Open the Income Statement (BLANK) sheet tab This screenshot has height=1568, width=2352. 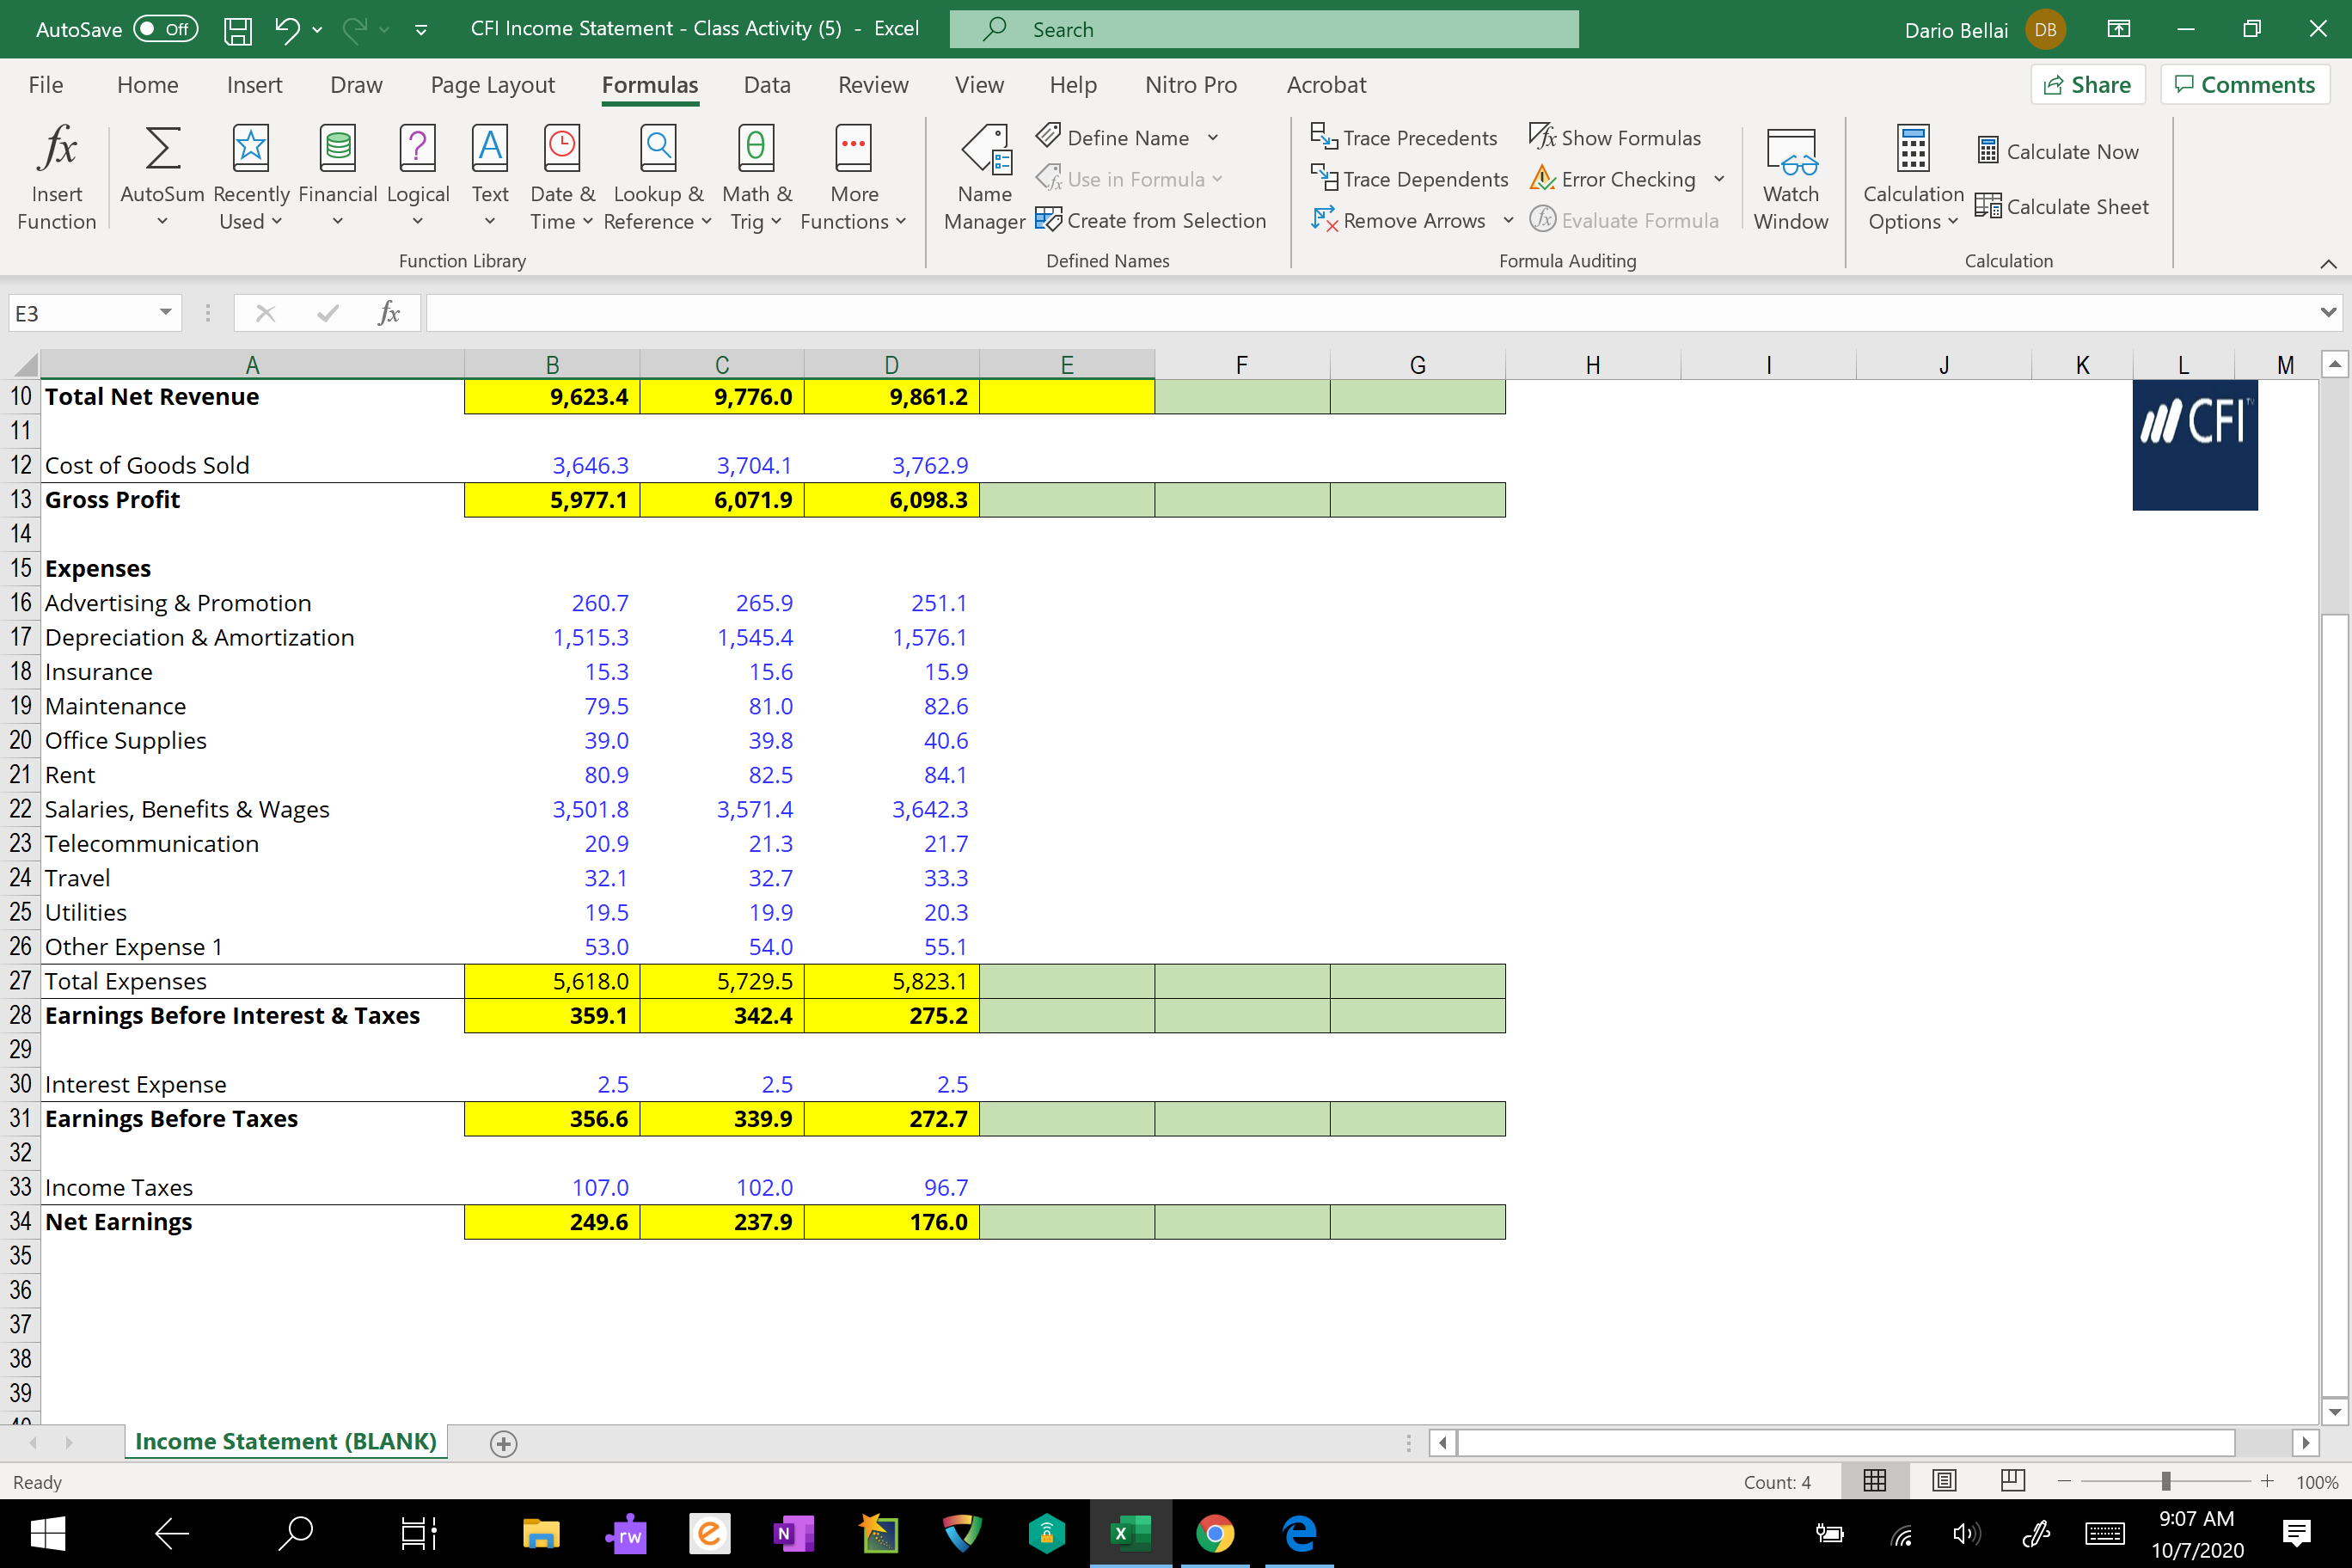coord(286,1441)
